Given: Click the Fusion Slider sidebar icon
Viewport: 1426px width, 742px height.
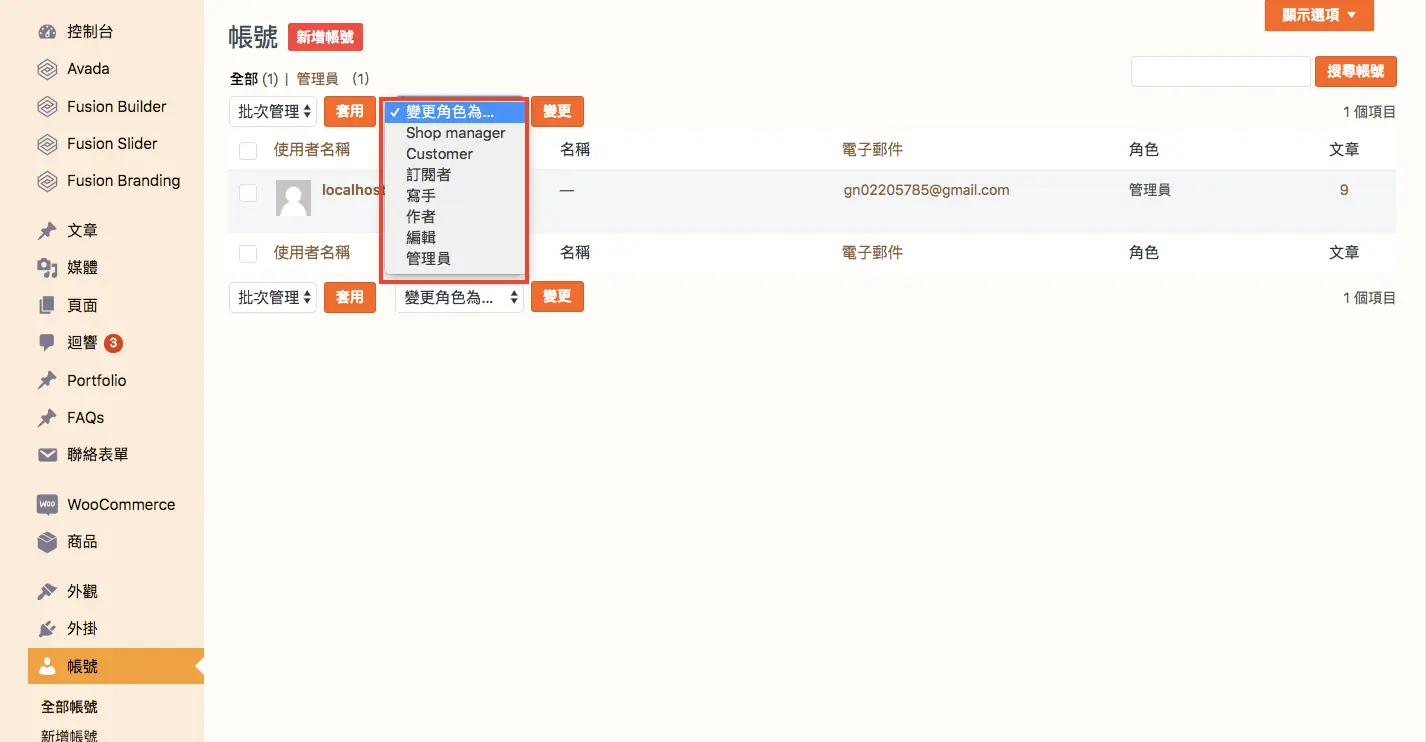Looking at the screenshot, I should (47, 144).
